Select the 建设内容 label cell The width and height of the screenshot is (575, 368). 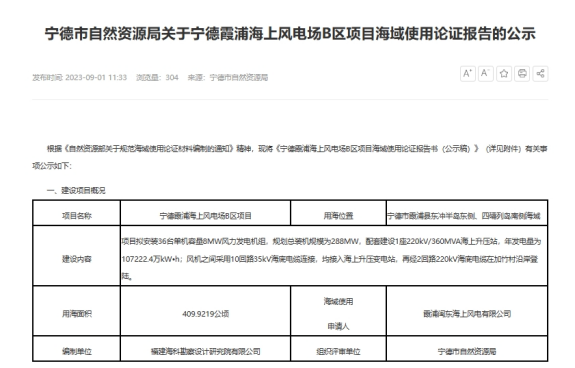pos(77,256)
